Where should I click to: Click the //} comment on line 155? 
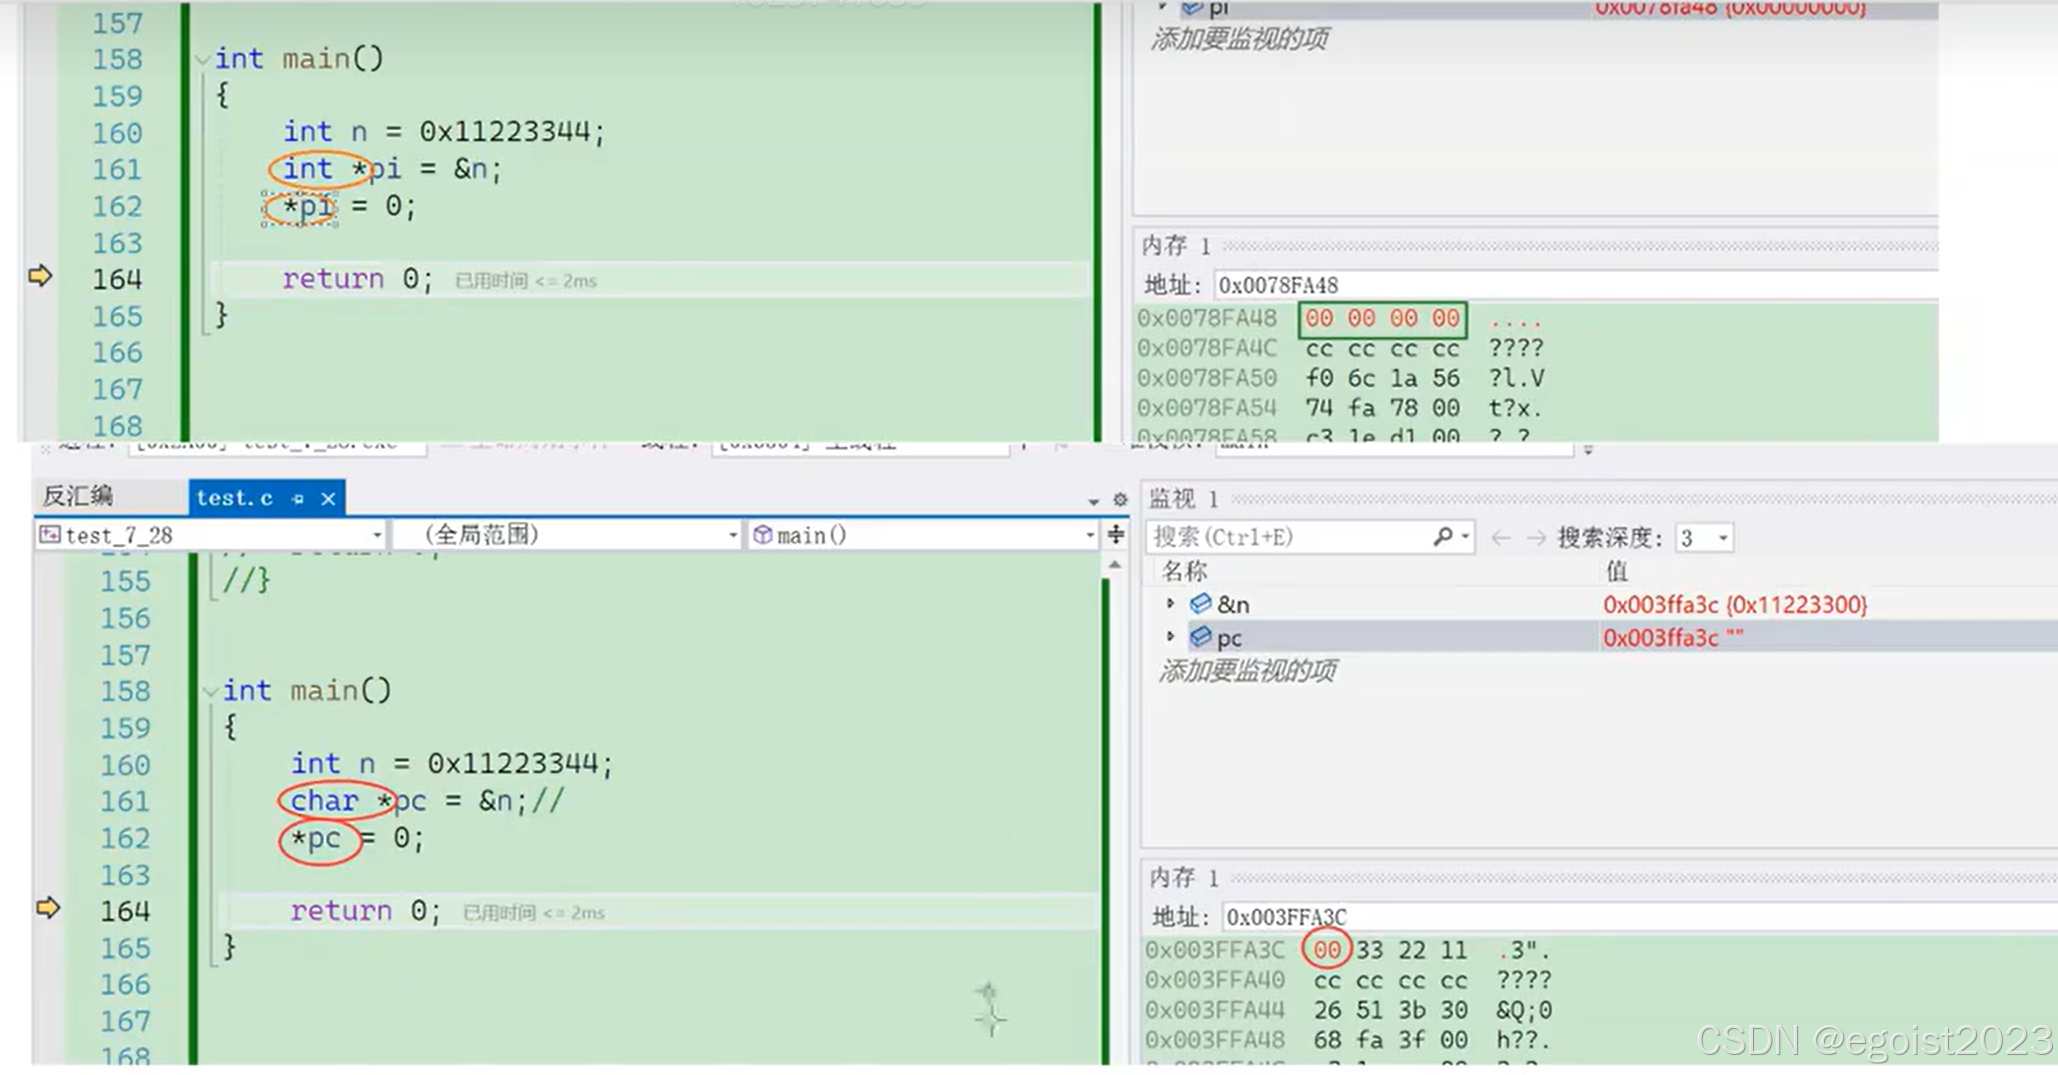point(246,581)
